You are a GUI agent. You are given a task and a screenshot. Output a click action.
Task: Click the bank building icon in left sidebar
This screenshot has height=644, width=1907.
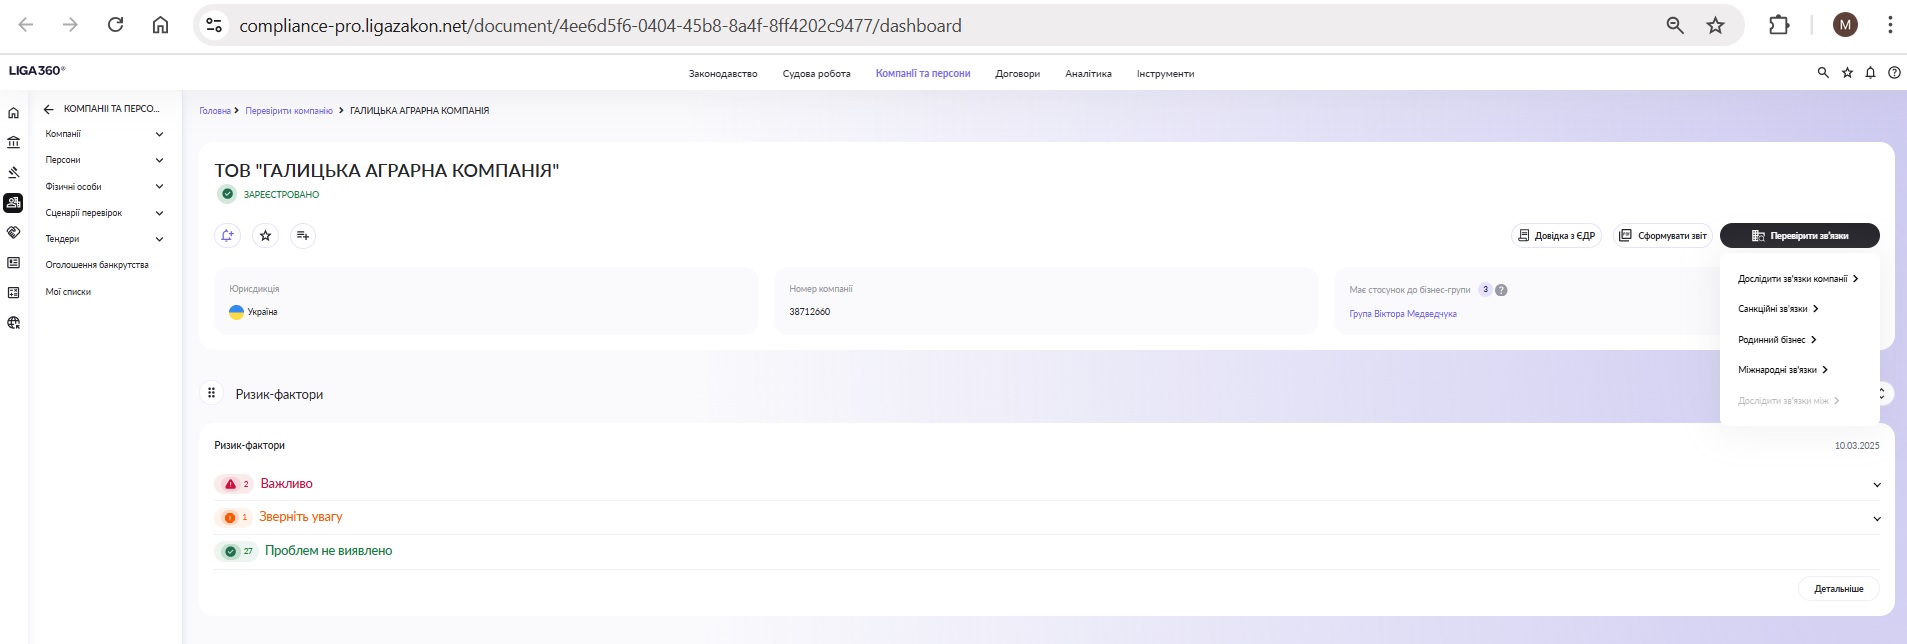(x=14, y=142)
